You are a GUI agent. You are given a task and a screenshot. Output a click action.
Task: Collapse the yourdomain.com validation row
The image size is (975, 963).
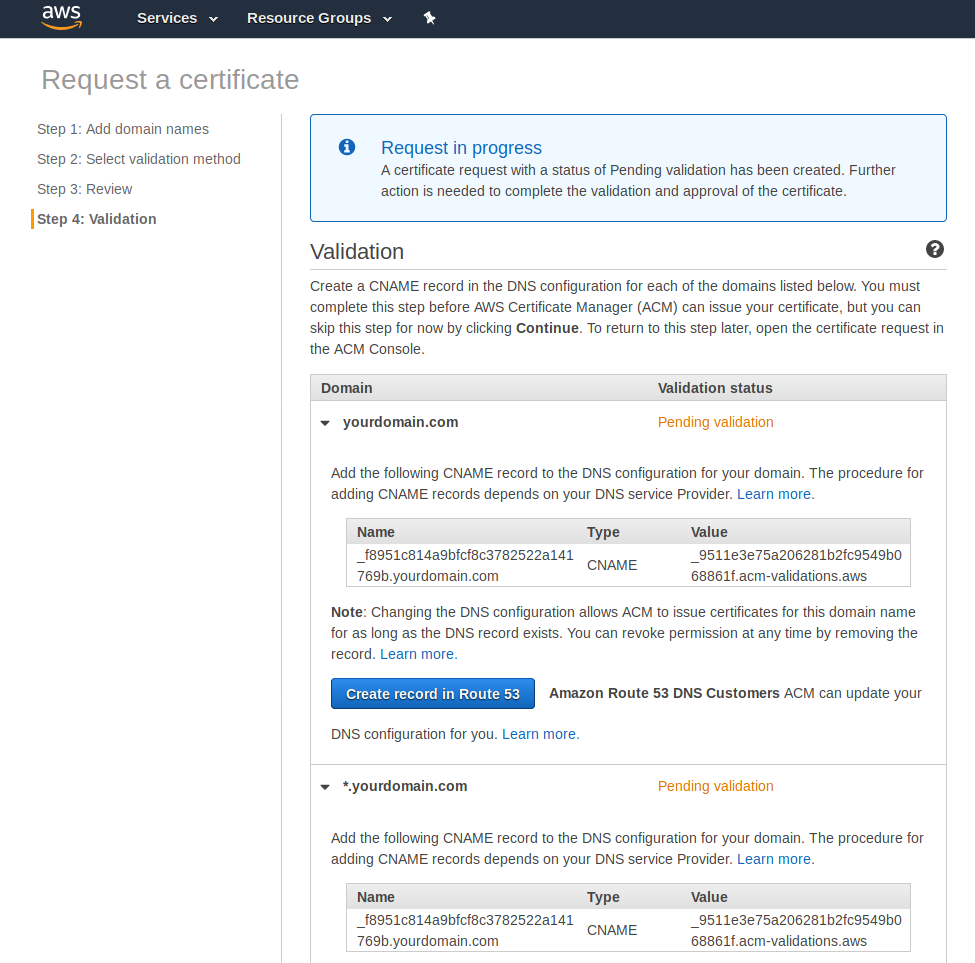pyautogui.click(x=325, y=423)
